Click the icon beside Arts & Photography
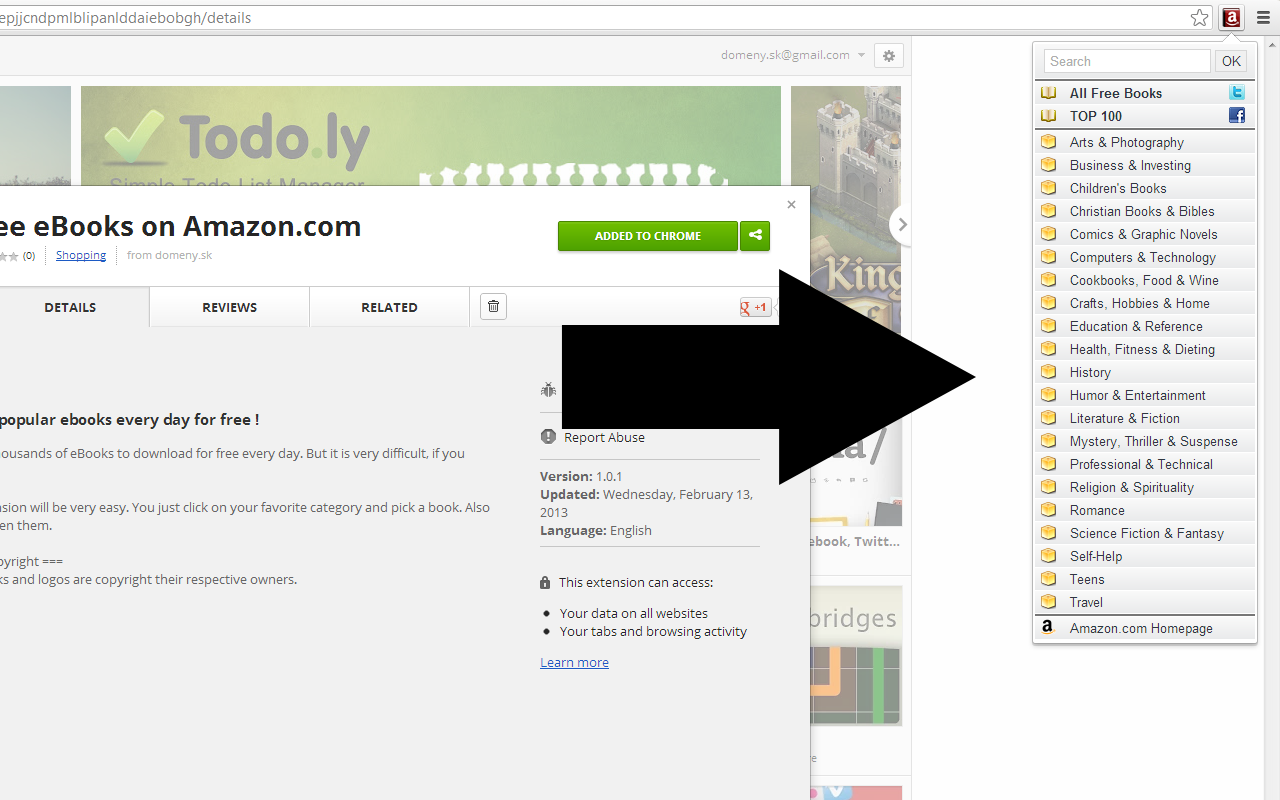Image resolution: width=1280 pixels, height=800 pixels. point(1048,142)
